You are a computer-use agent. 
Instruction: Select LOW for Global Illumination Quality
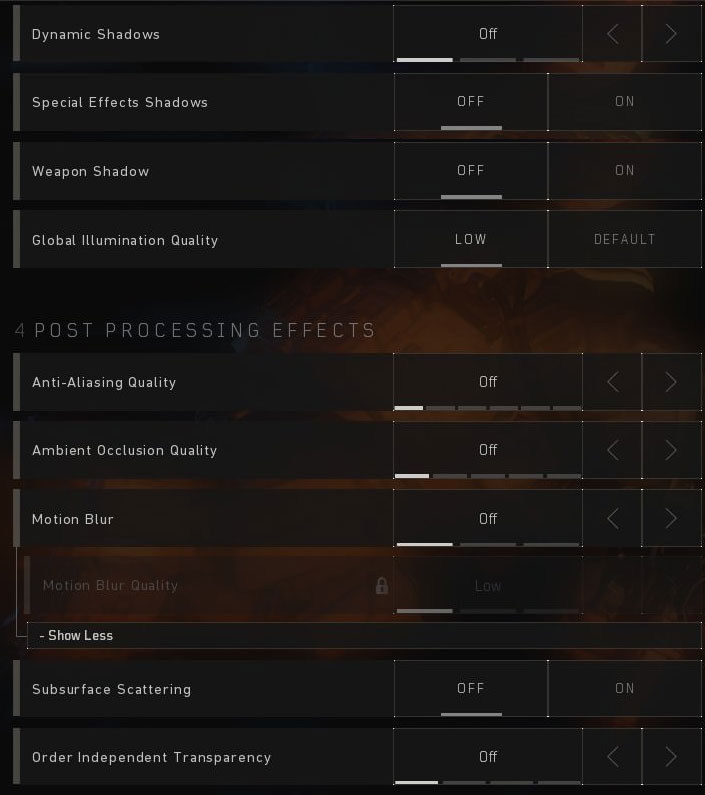click(471, 239)
